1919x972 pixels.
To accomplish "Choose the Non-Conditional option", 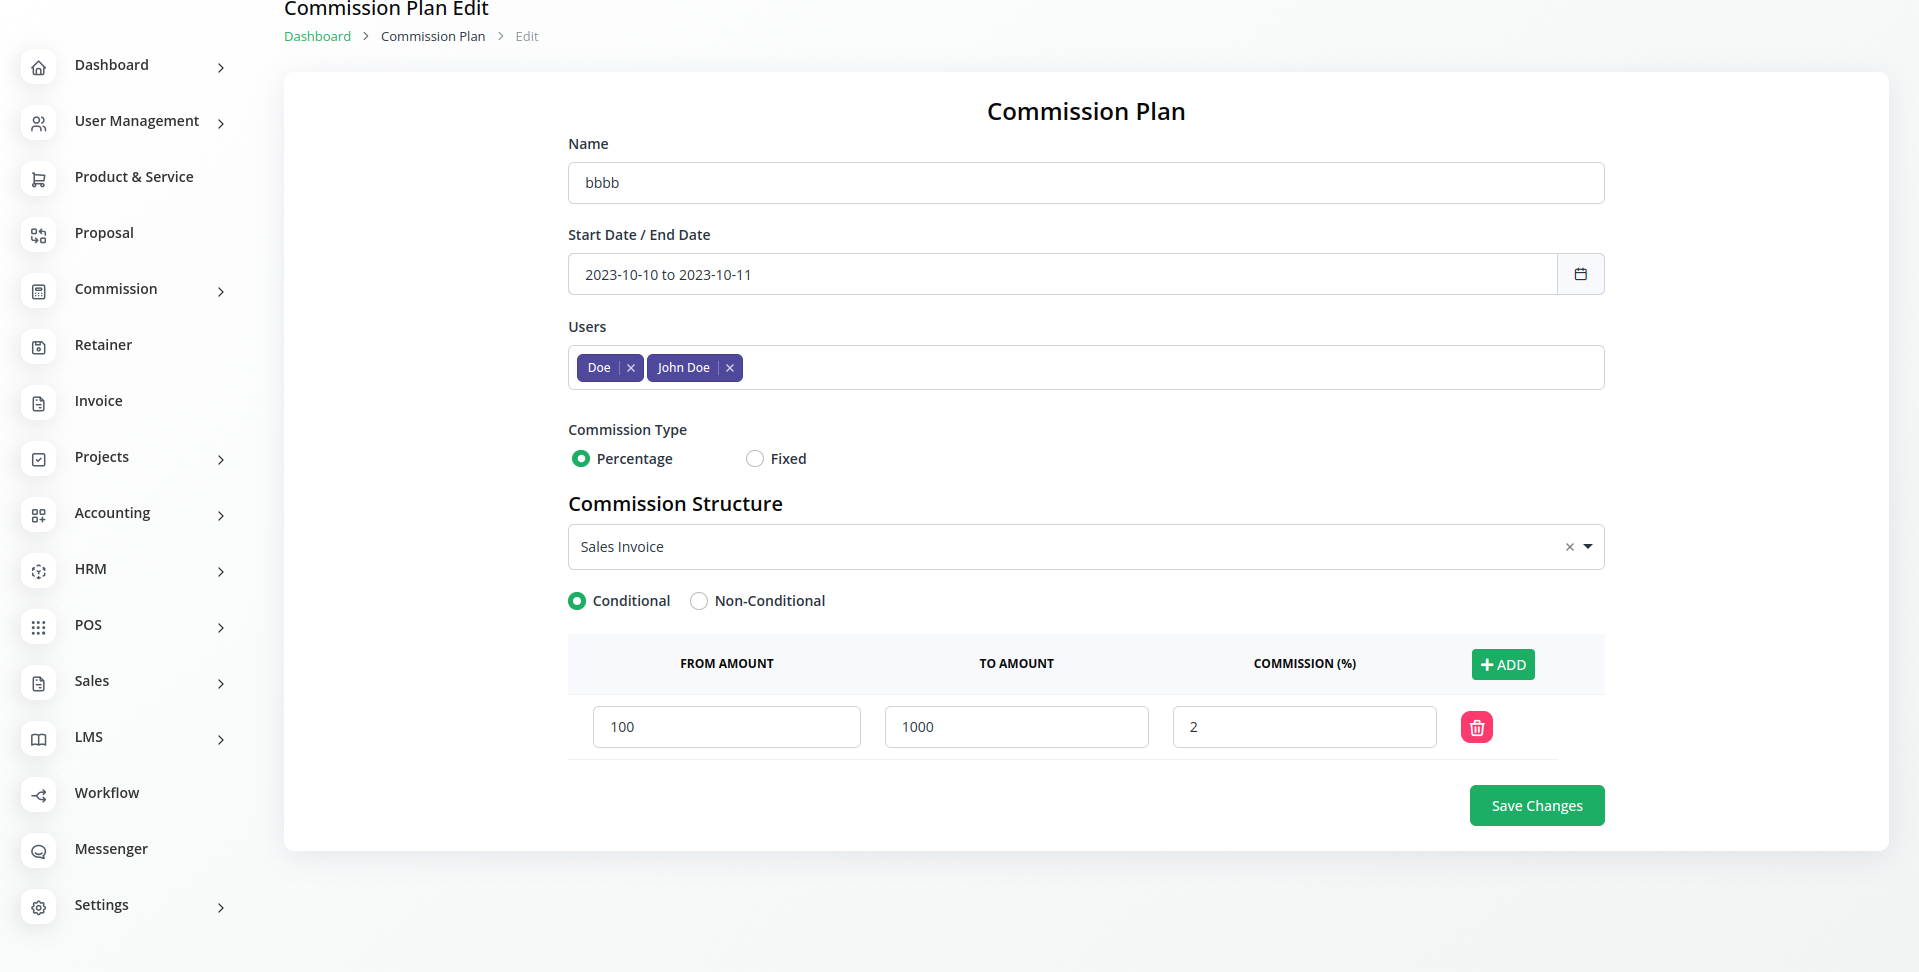I will click(x=699, y=601).
